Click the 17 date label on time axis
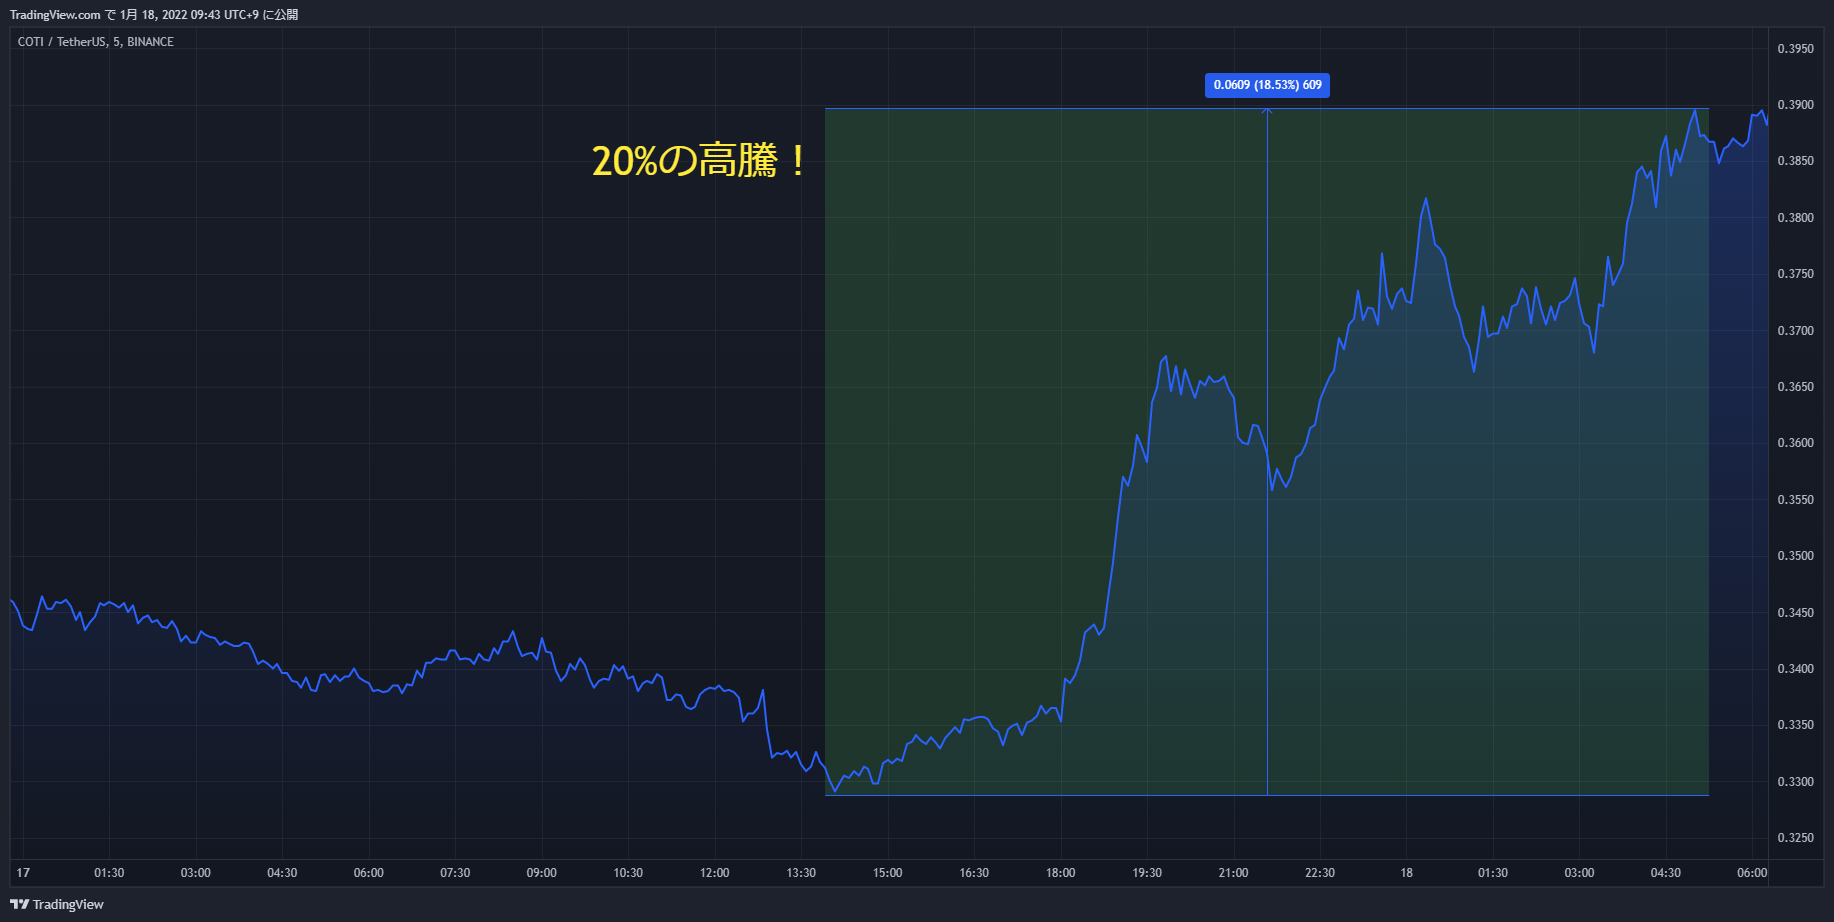The image size is (1834, 922). pos(23,873)
